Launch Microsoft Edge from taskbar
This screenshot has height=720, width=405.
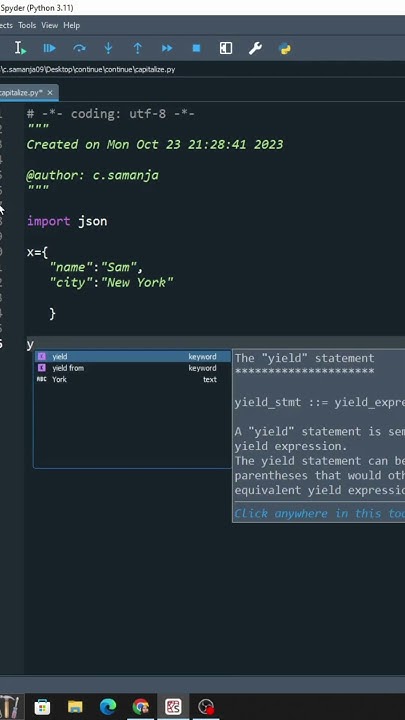point(108,706)
